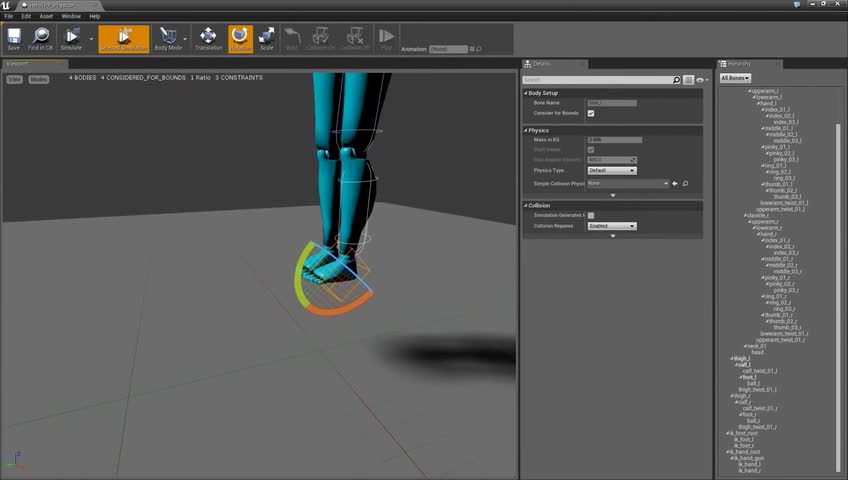The image size is (848, 480).
Task: Open the Asset menu
Action: point(46,16)
